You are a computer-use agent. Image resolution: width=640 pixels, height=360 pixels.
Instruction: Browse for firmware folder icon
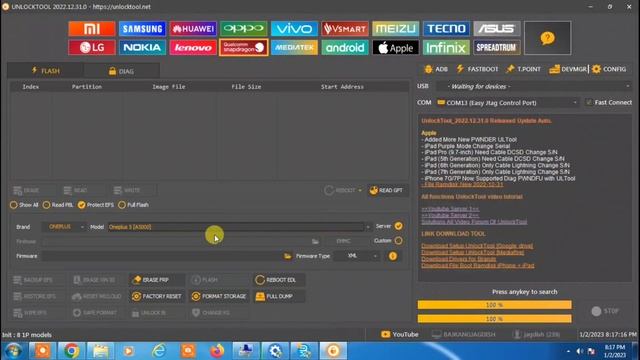[287, 256]
